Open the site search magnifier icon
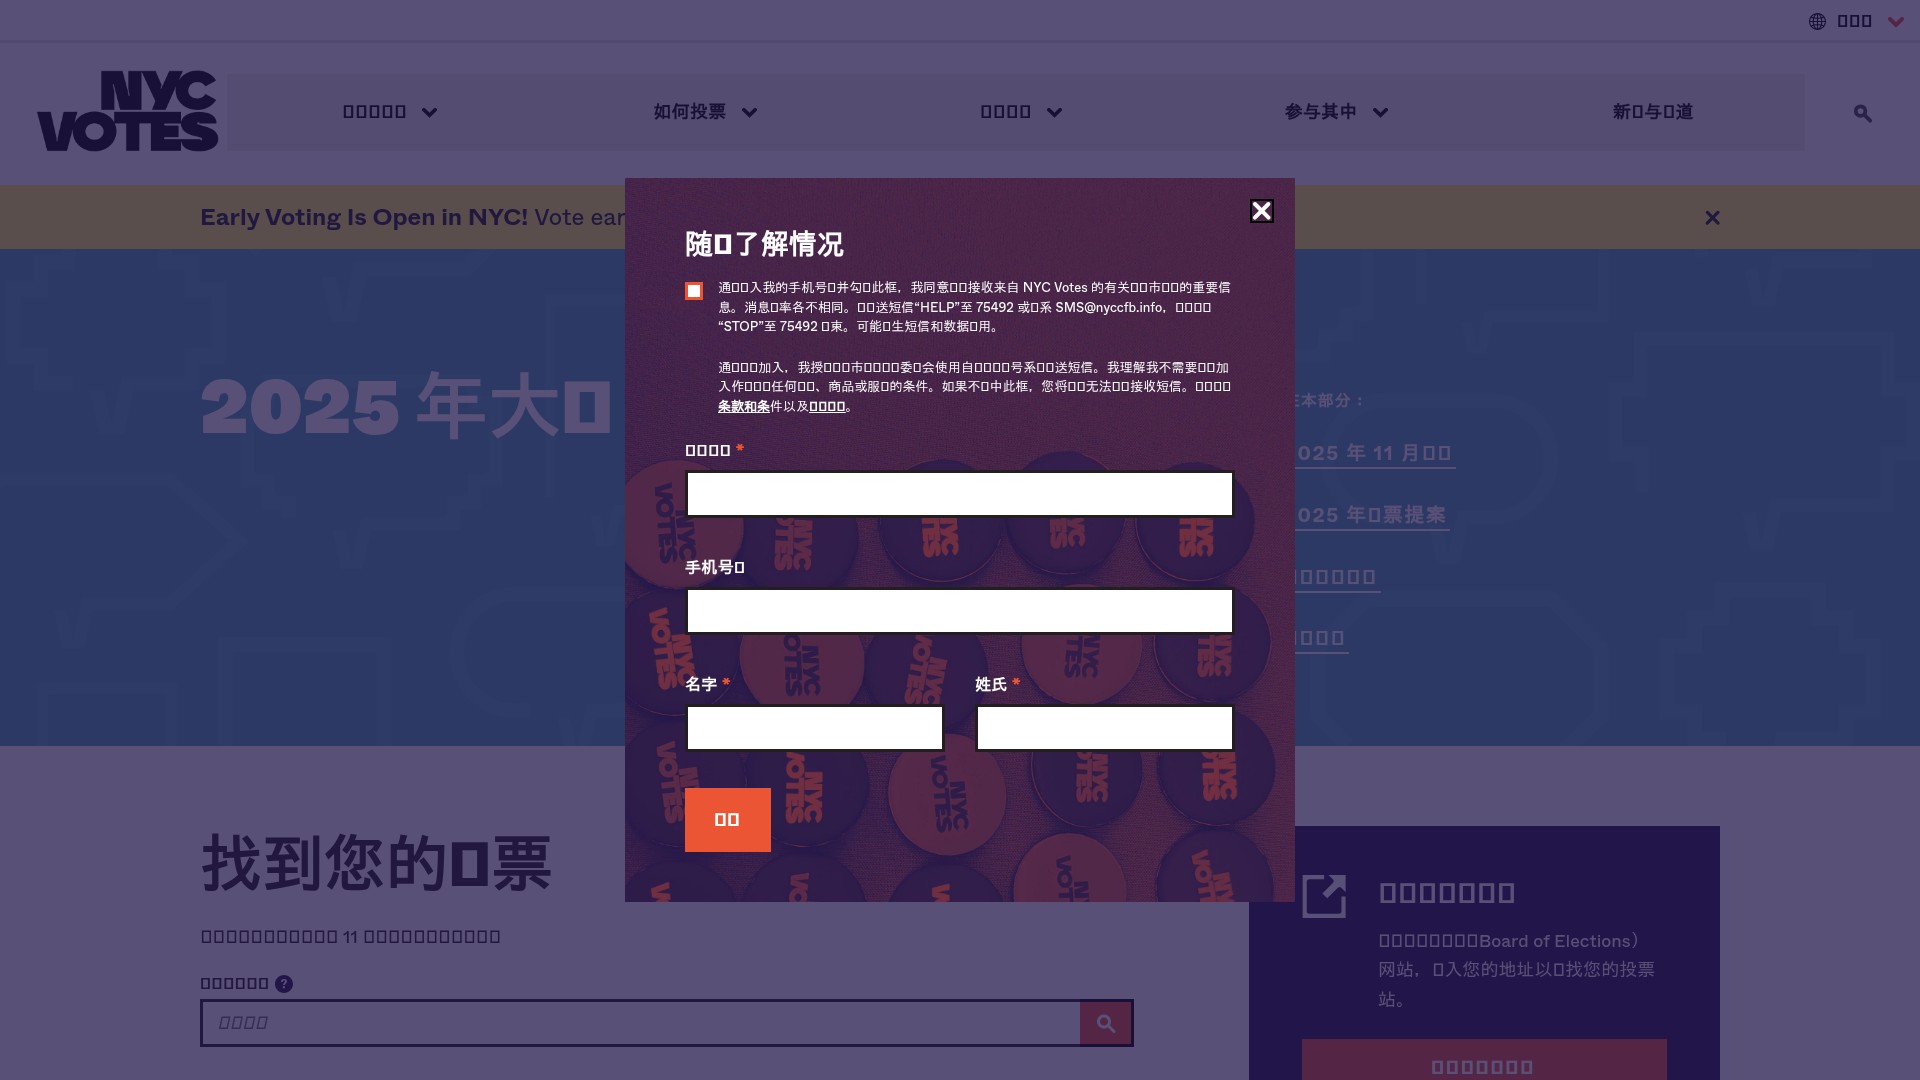This screenshot has height=1080, width=1920. coord(1862,113)
